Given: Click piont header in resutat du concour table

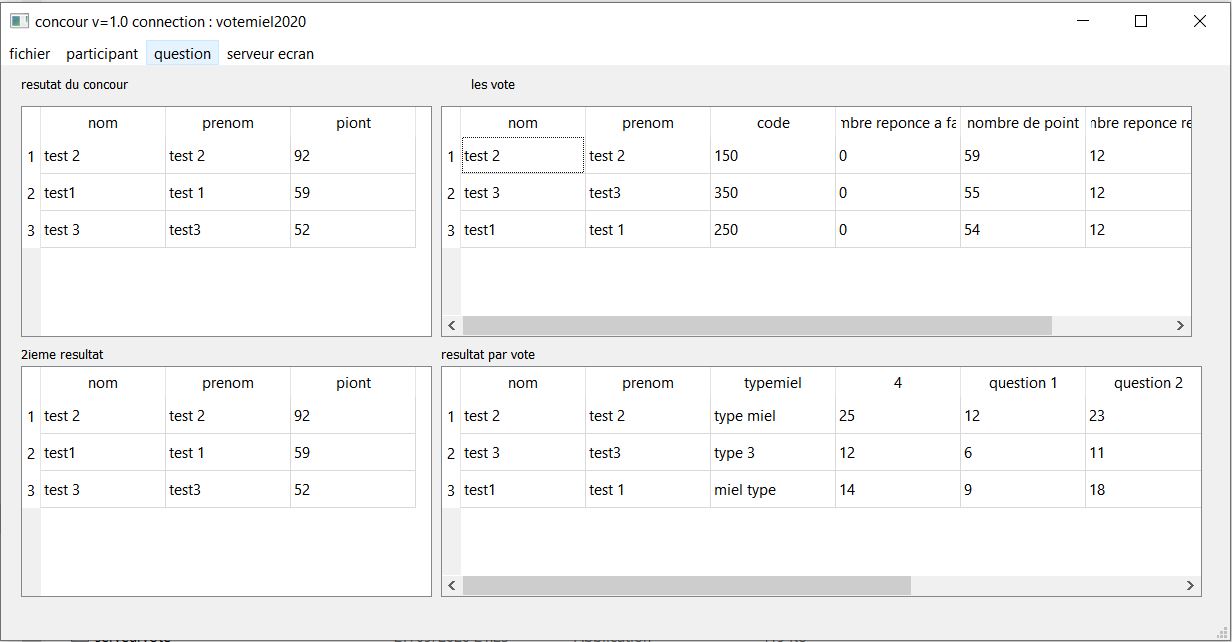Looking at the screenshot, I should (x=353, y=123).
